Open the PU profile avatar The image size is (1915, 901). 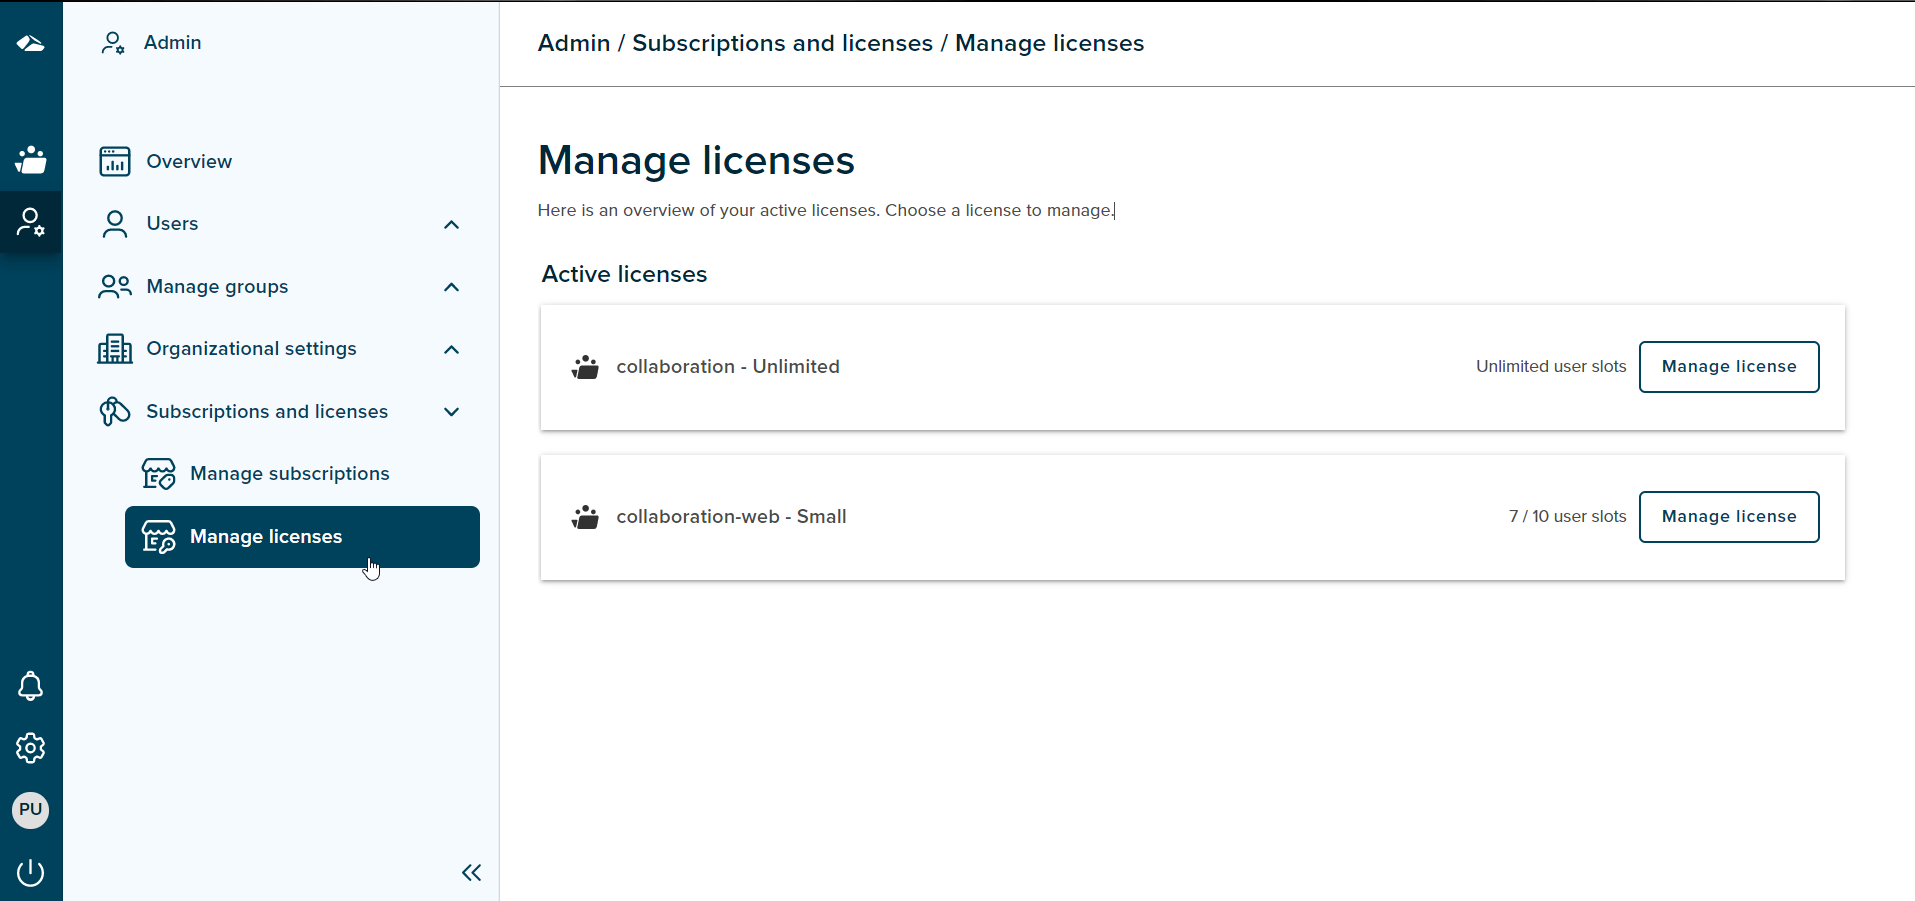pyautogui.click(x=31, y=810)
